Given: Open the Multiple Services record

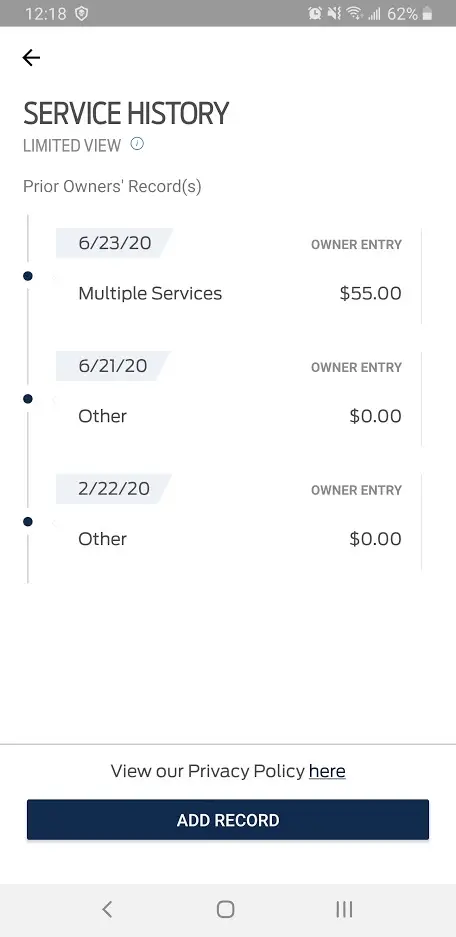Looking at the screenshot, I should point(239,276).
